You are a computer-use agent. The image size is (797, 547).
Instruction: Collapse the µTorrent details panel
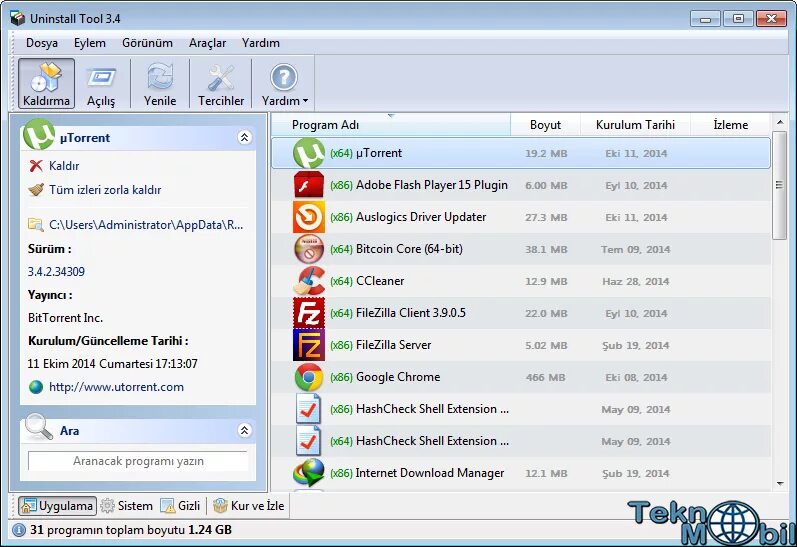tap(244, 137)
